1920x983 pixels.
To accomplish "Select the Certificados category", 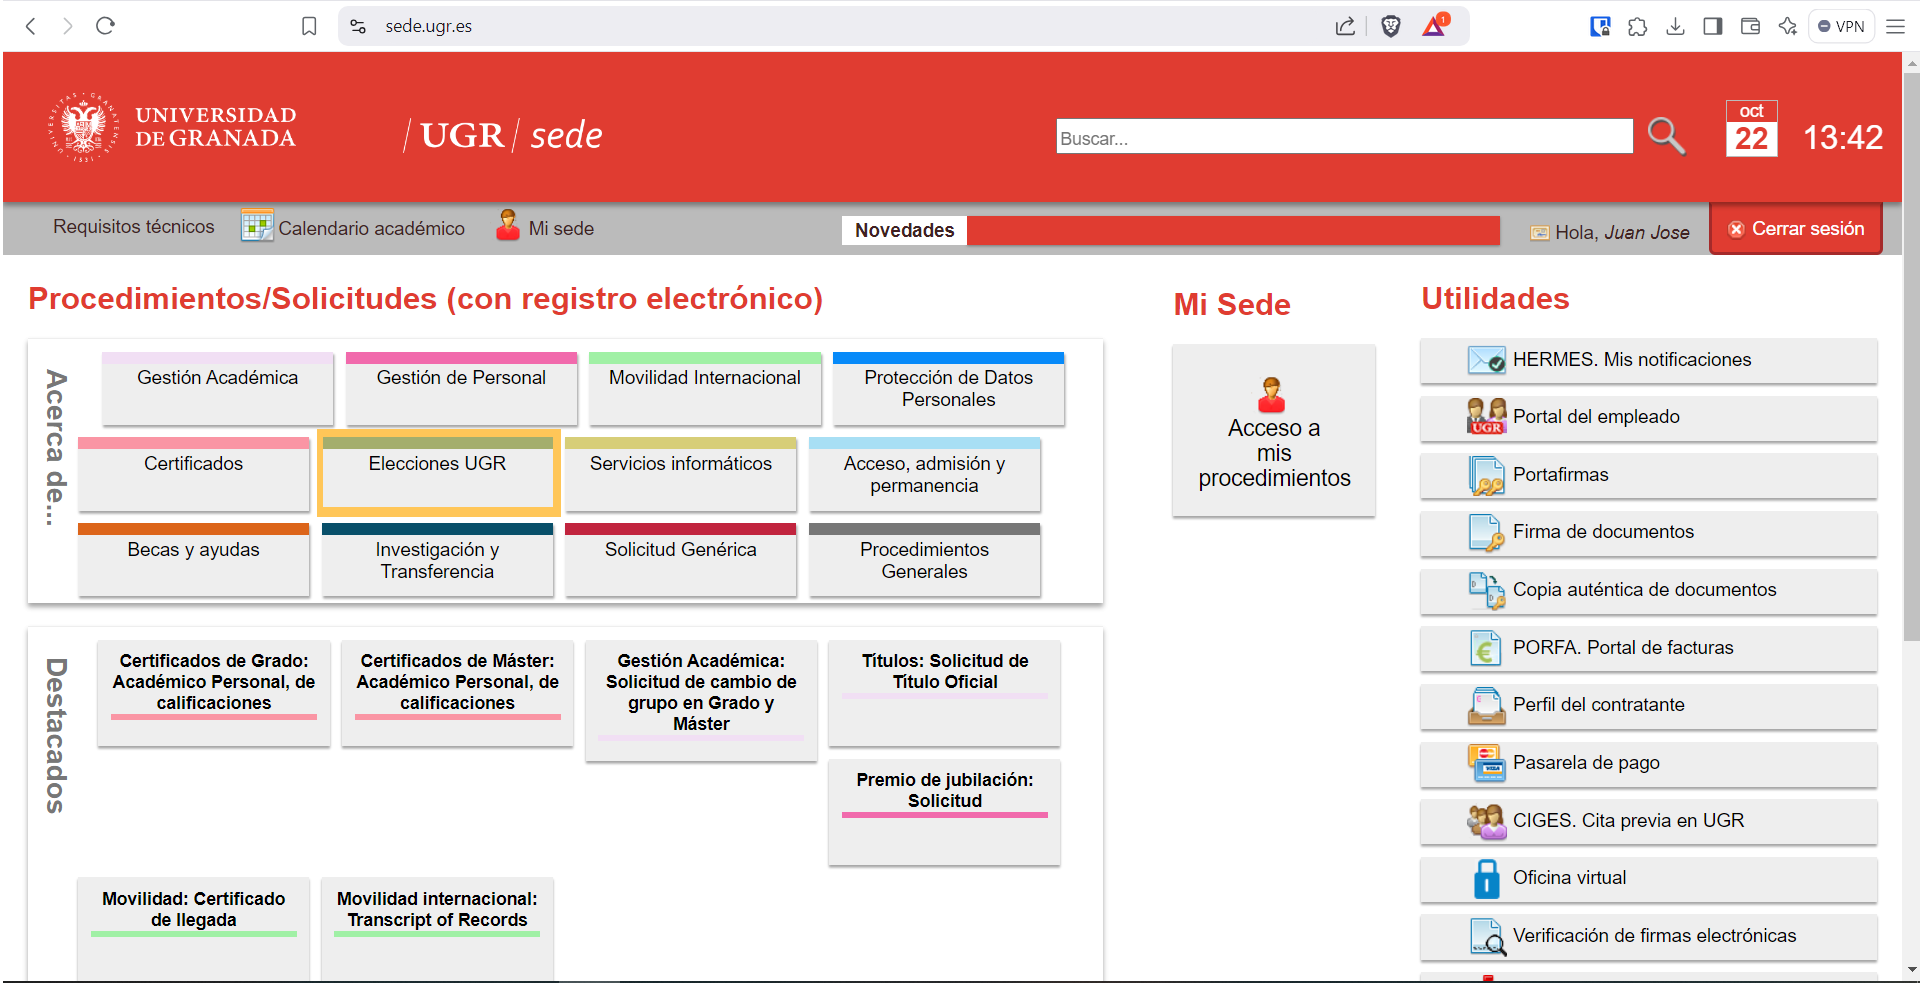I will pyautogui.click(x=193, y=474).
